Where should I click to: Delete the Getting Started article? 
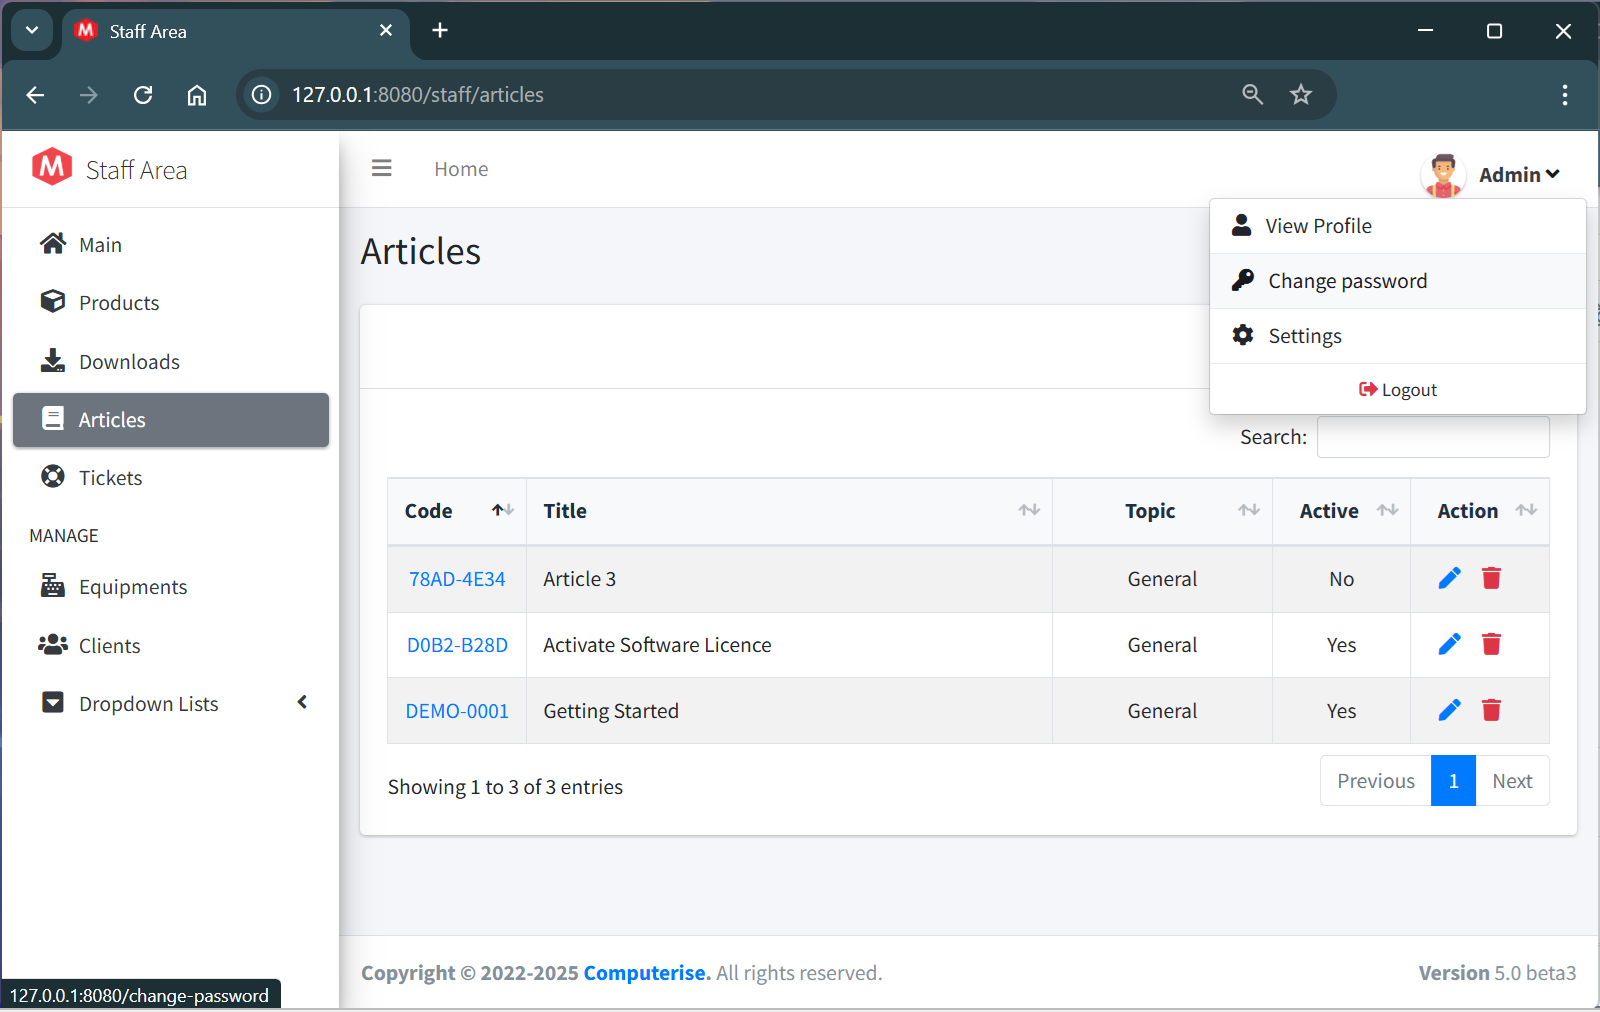tap(1491, 710)
